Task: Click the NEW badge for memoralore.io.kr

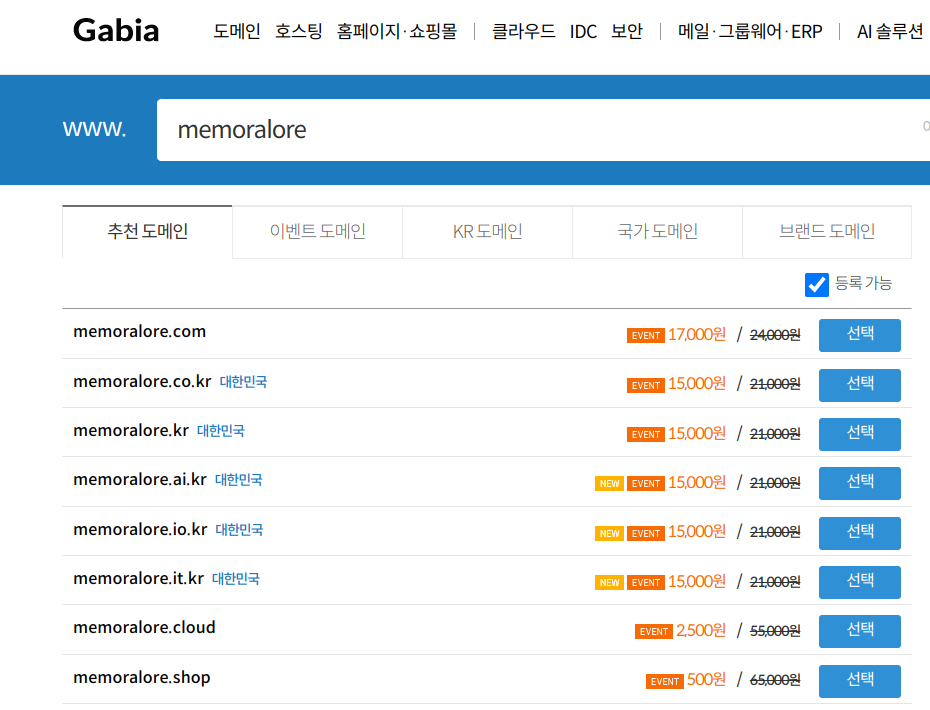Action: (609, 534)
